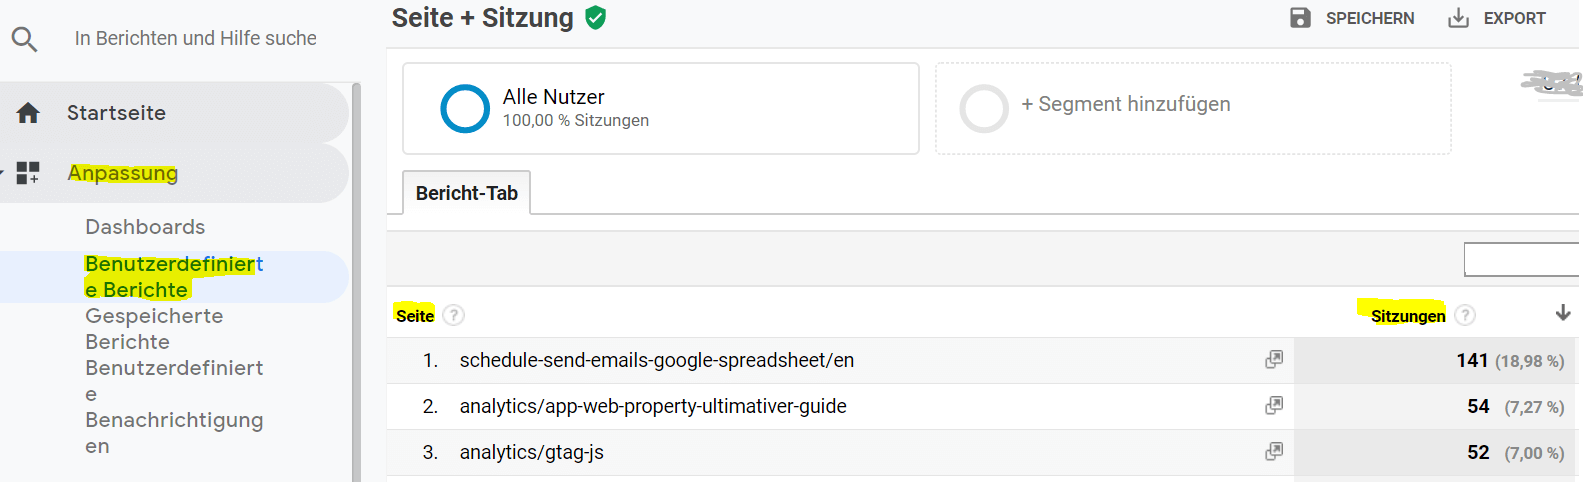This screenshot has width=1583, height=482.
Task: Click the Speichern floppy disk icon
Action: pyautogui.click(x=1300, y=18)
